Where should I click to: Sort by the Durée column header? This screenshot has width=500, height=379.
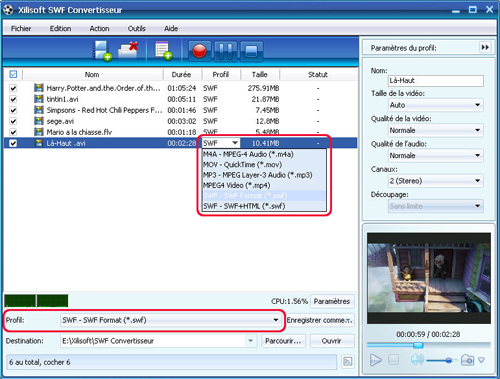pyautogui.click(x=182, y=74)
